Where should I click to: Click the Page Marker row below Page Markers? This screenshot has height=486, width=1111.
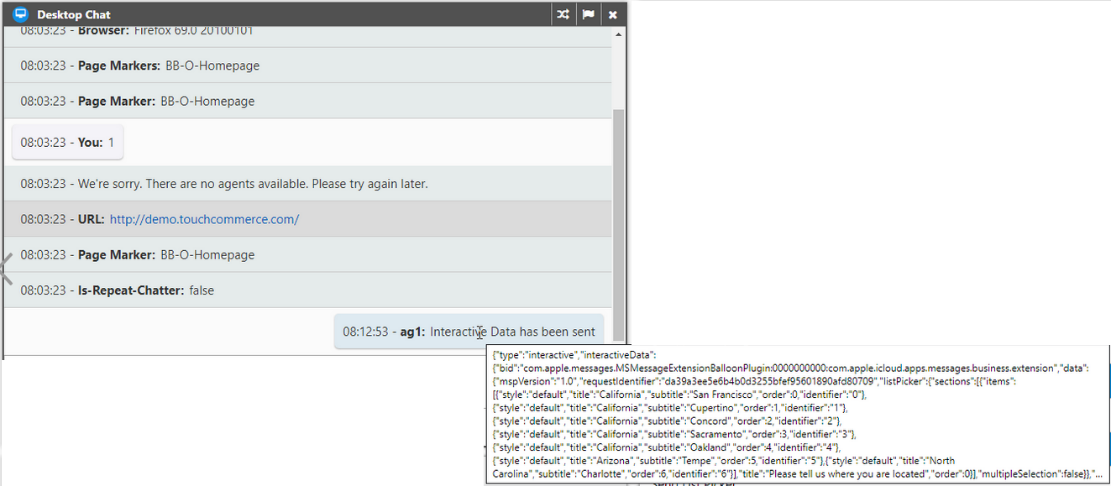point(137,101)
